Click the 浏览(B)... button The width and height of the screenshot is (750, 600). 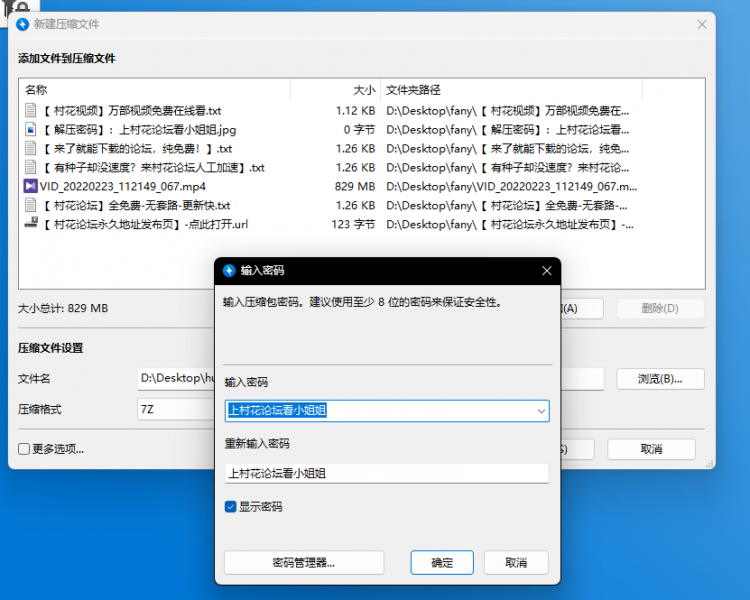tap(659, 379)
